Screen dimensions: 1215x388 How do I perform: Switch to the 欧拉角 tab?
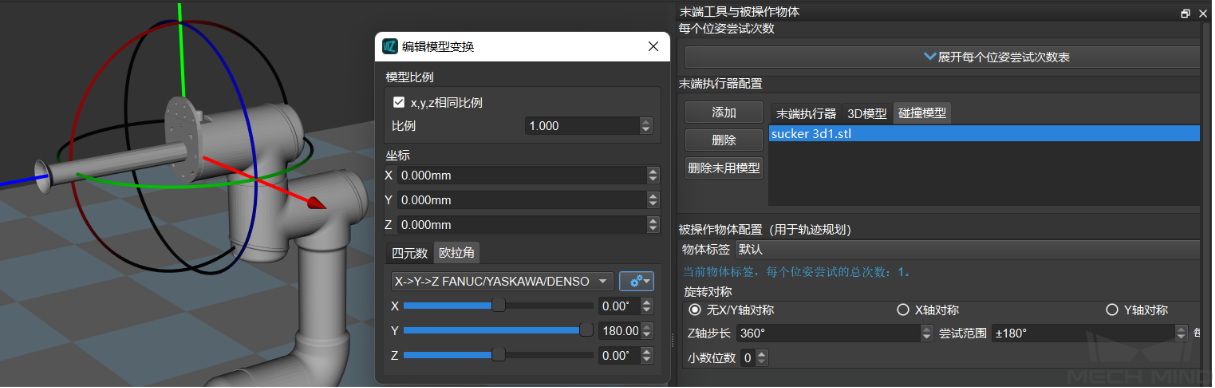point(456,253)
